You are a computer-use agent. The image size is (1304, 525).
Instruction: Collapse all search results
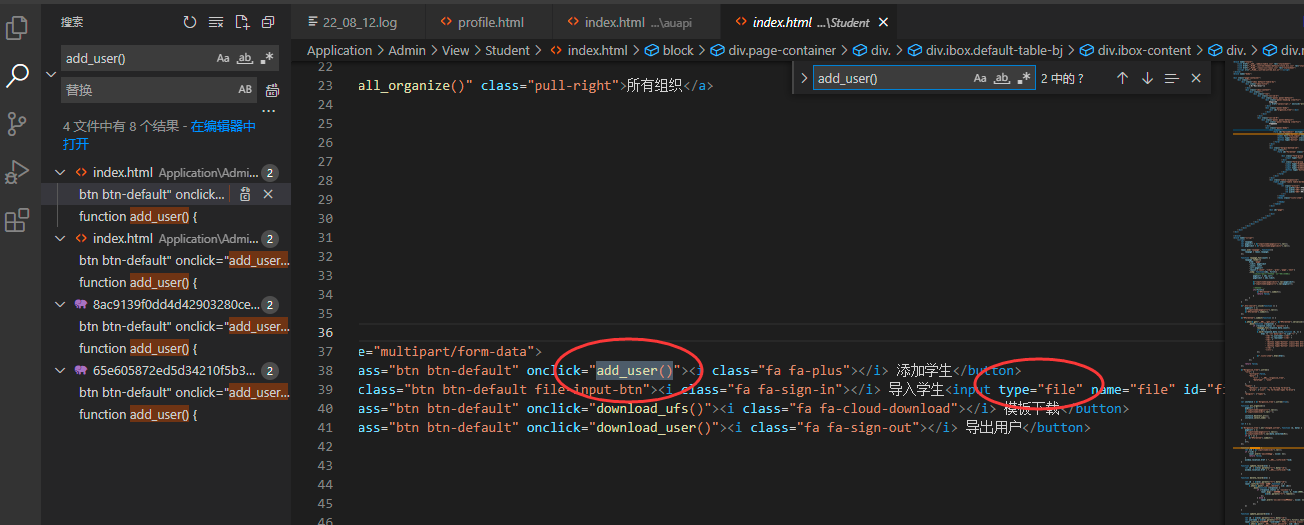[x=268, y=22]
